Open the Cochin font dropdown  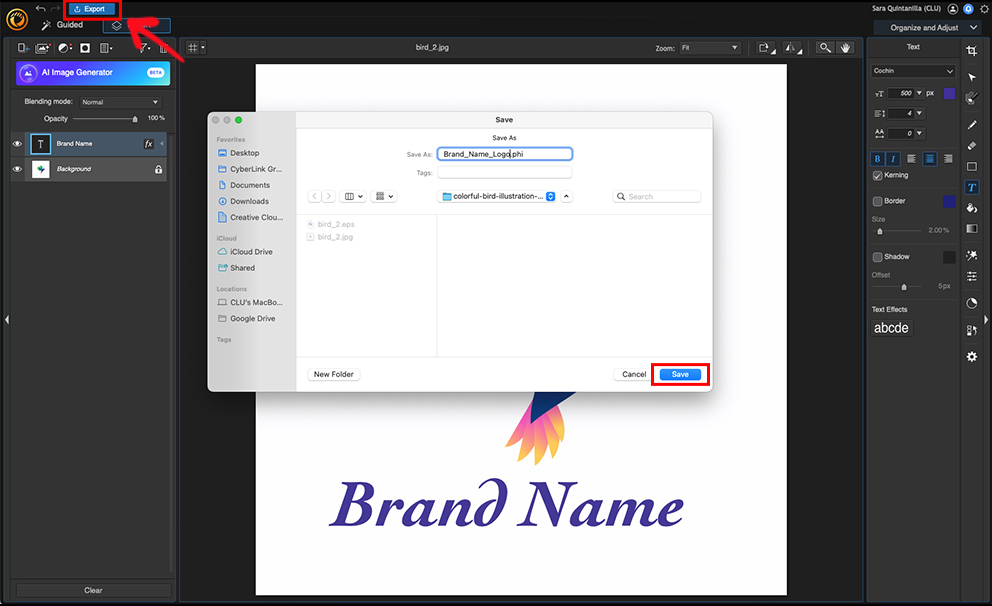click(x=912, y=71)
